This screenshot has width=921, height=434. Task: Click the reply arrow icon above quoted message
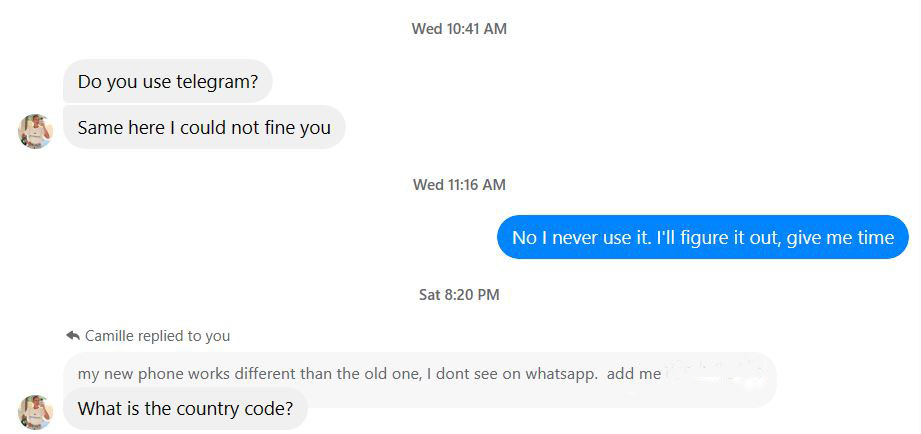coord(72,336)
